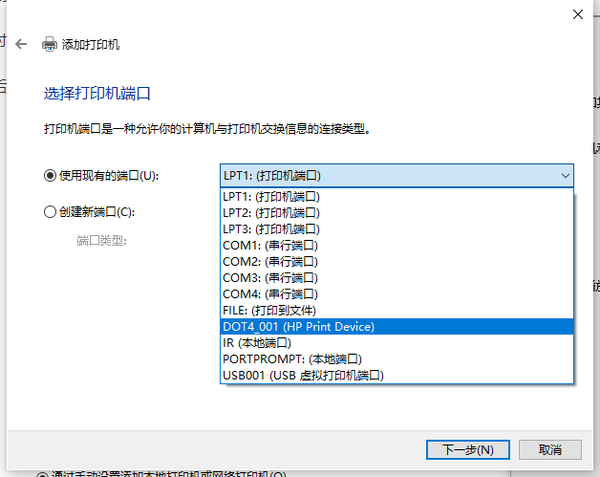Click the port description sentence 打印机端口是一种...
Image resolution: width=600 pixels, height=477 pixels.
[207, 129]
